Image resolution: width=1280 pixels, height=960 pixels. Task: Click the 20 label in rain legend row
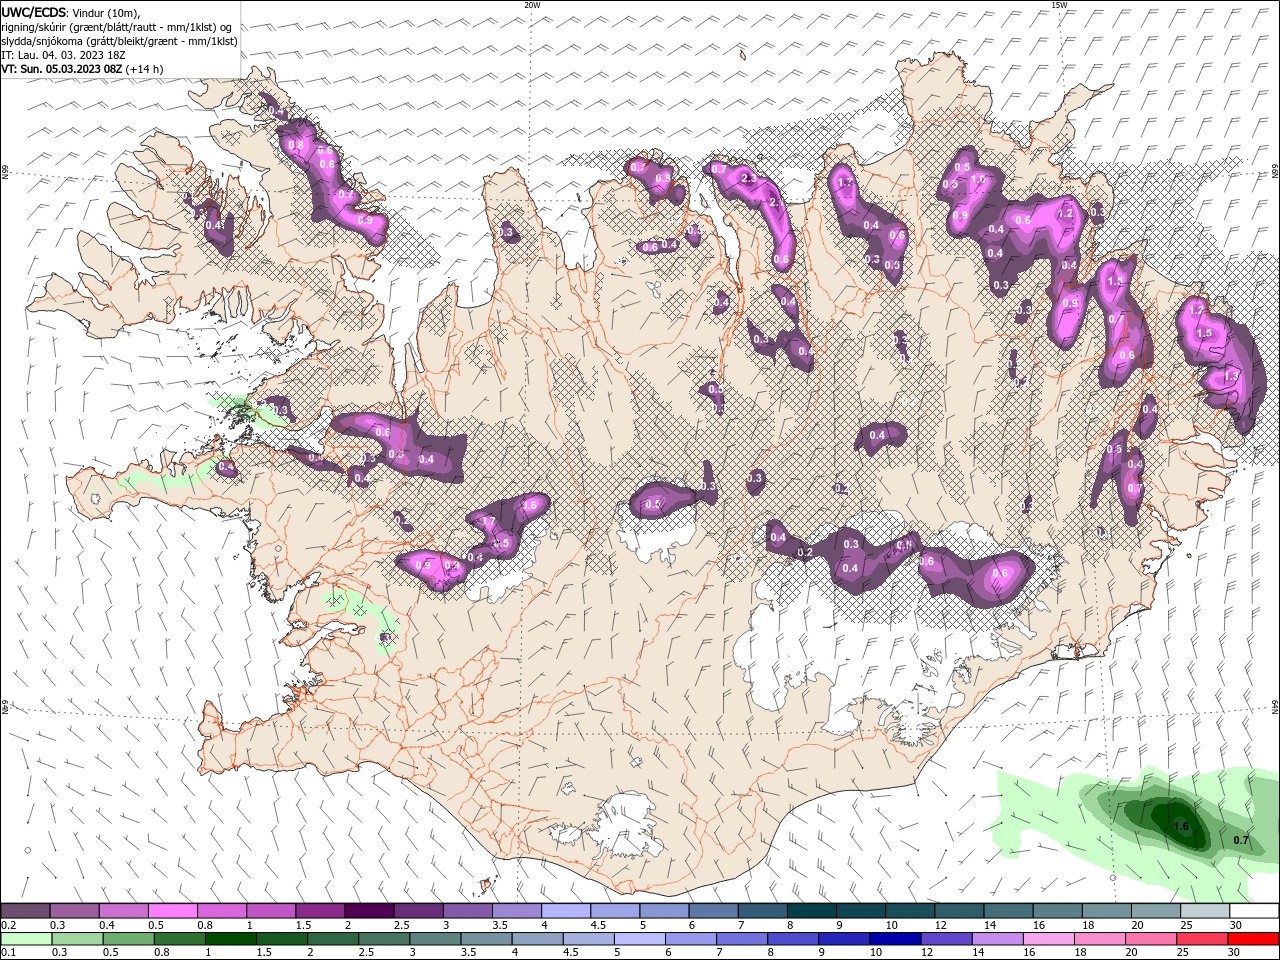1134,953
